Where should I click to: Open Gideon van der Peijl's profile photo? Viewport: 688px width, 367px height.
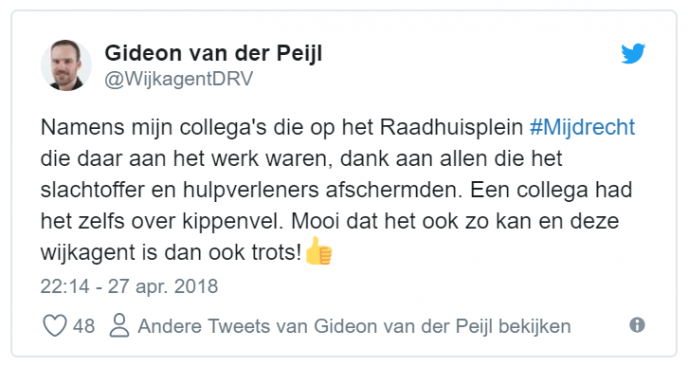coord(66,65)
